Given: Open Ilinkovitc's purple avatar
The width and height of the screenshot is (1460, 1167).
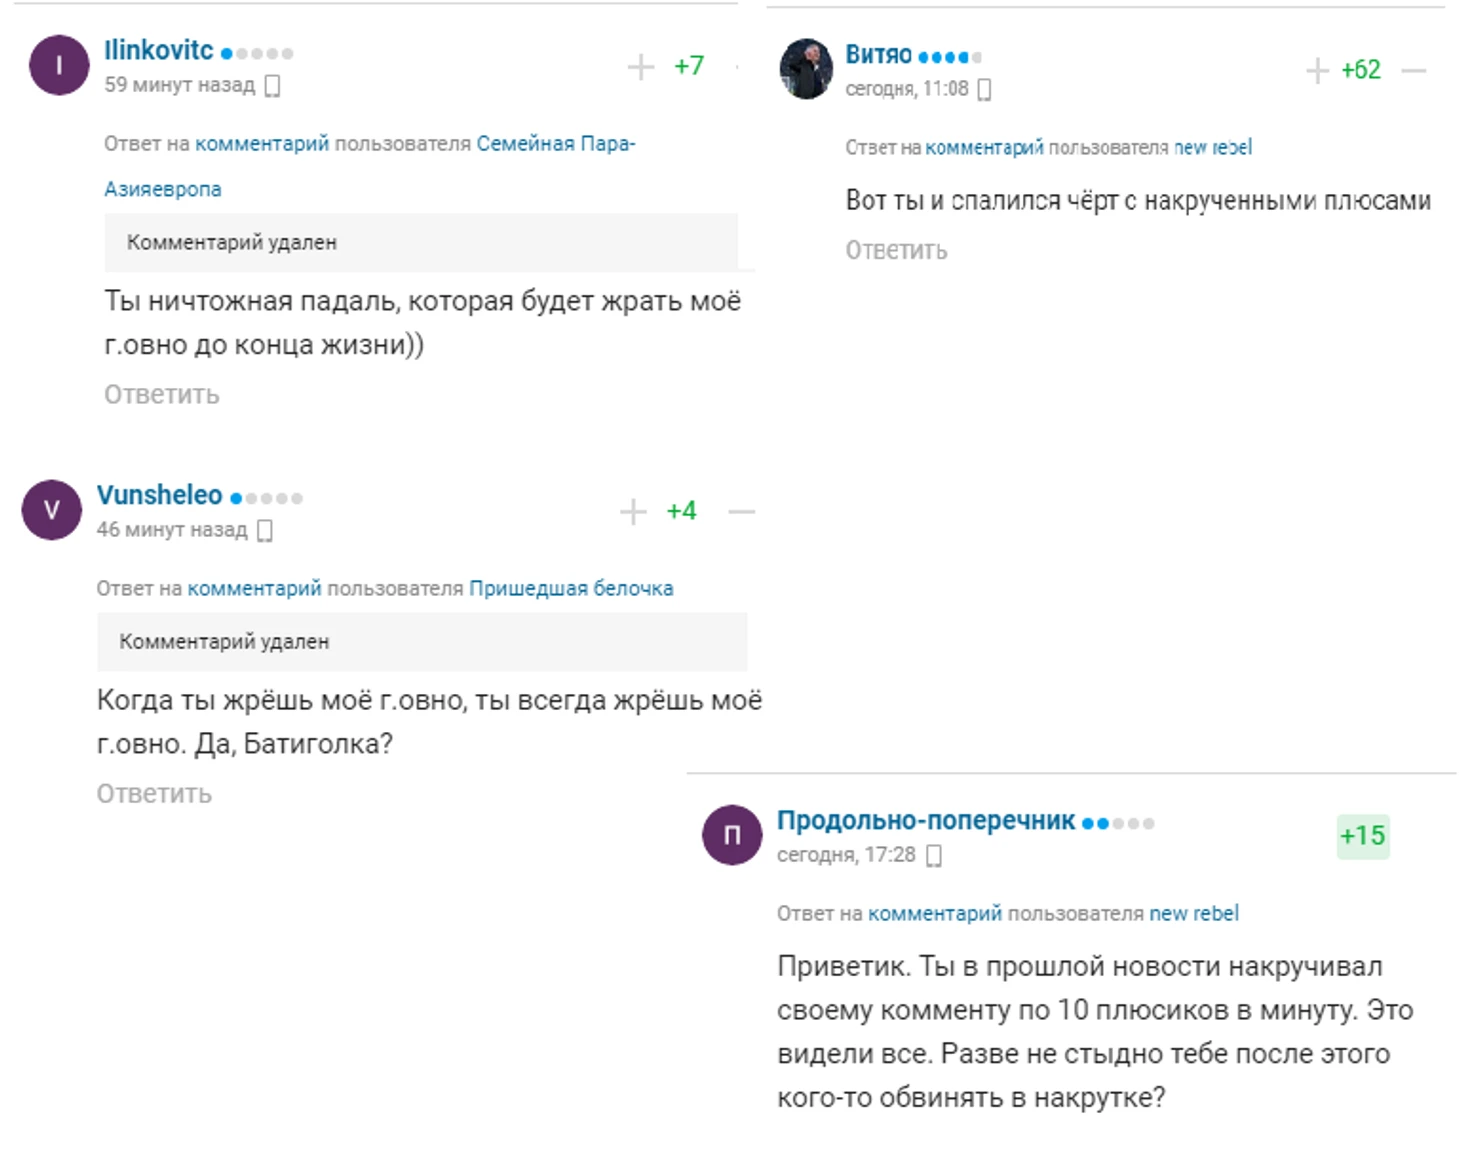Looking at the screenshot, I should (x=59, y=66).
